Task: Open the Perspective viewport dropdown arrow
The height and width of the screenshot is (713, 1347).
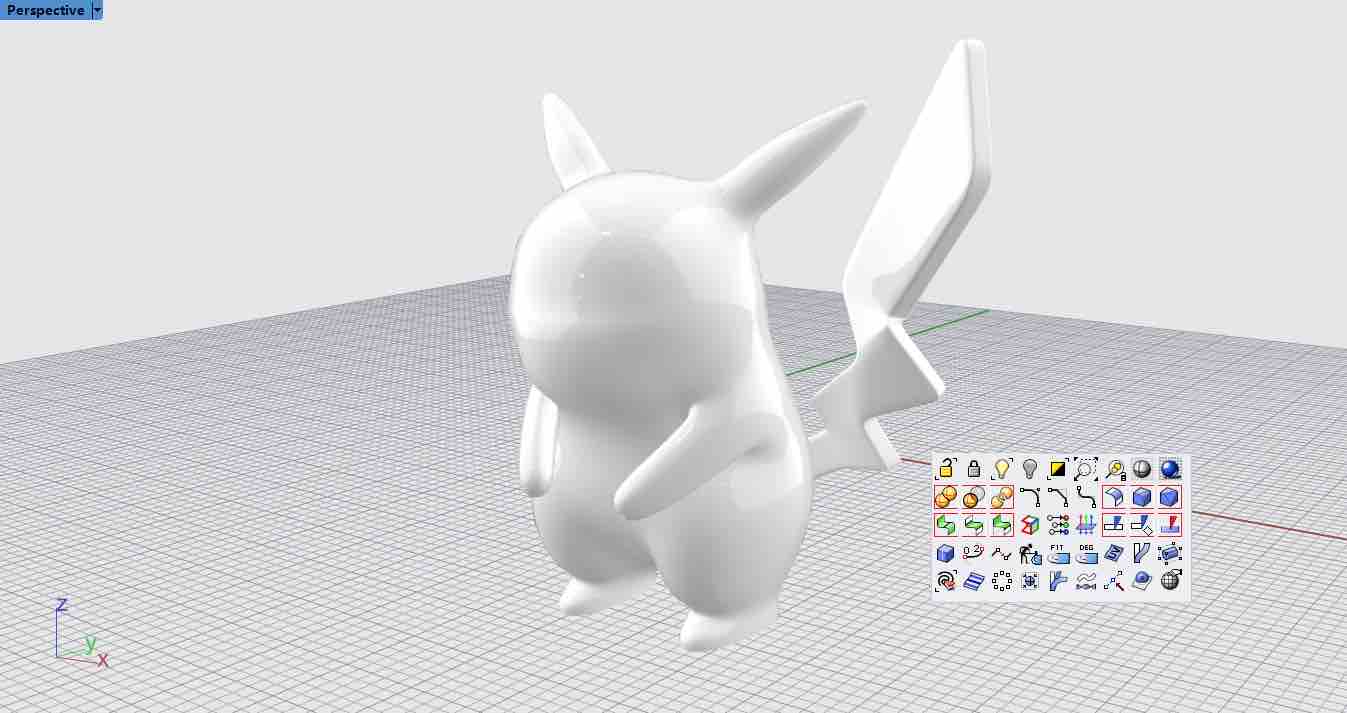Action: [95, 10]
